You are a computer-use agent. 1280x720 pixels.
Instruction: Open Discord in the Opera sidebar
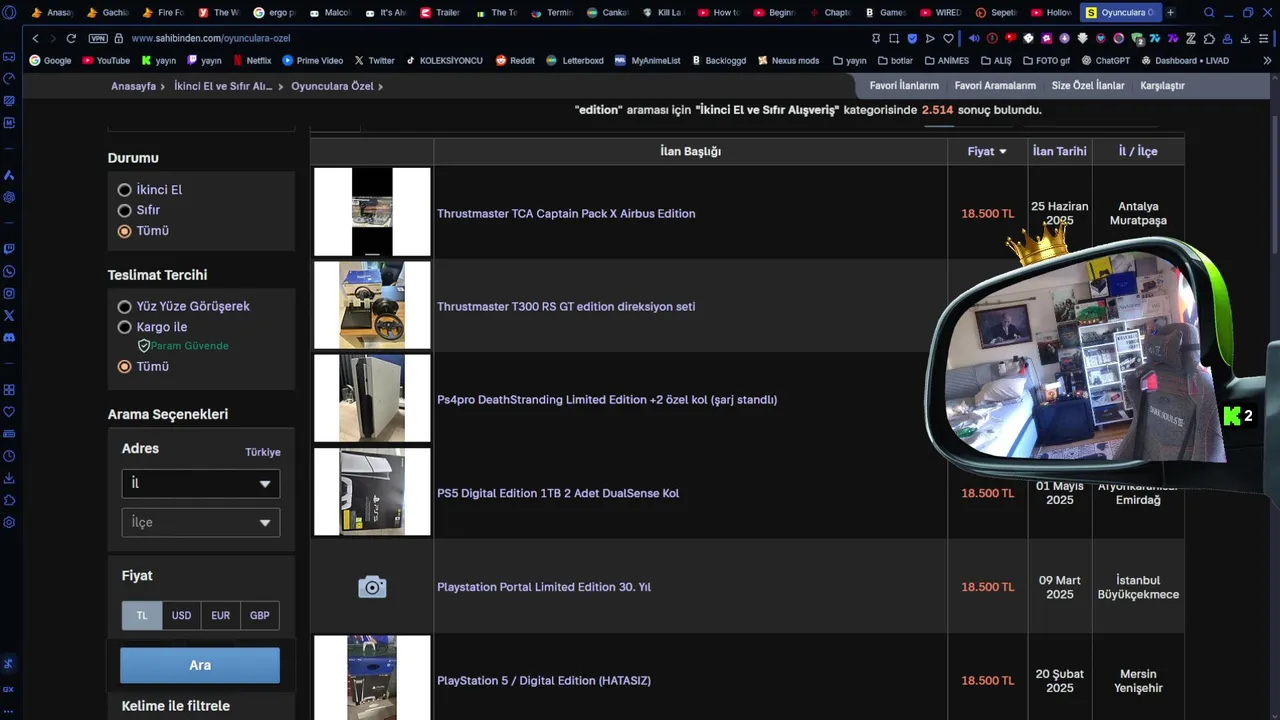click(9, 337)
